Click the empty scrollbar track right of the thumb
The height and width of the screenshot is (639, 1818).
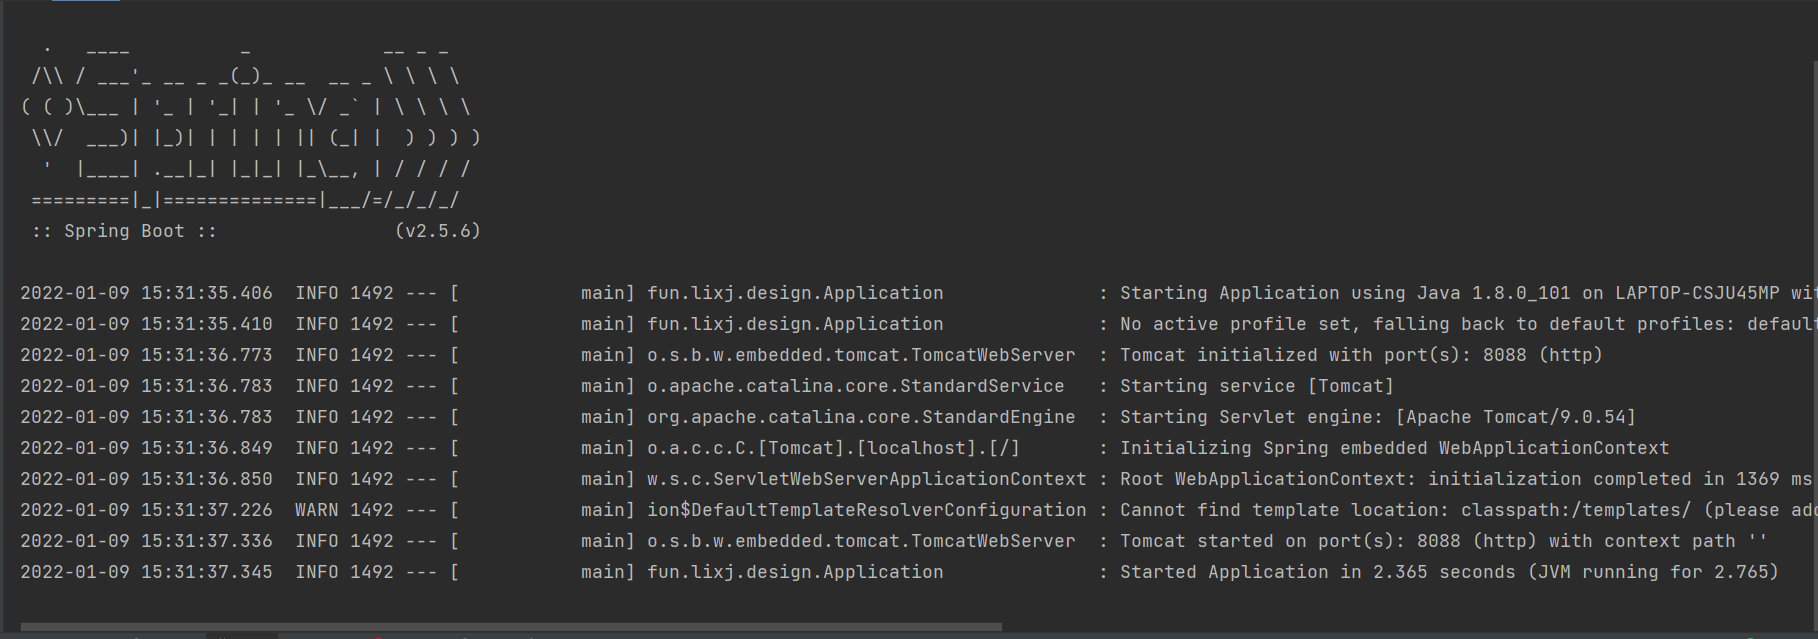[x=1400, y=627]
